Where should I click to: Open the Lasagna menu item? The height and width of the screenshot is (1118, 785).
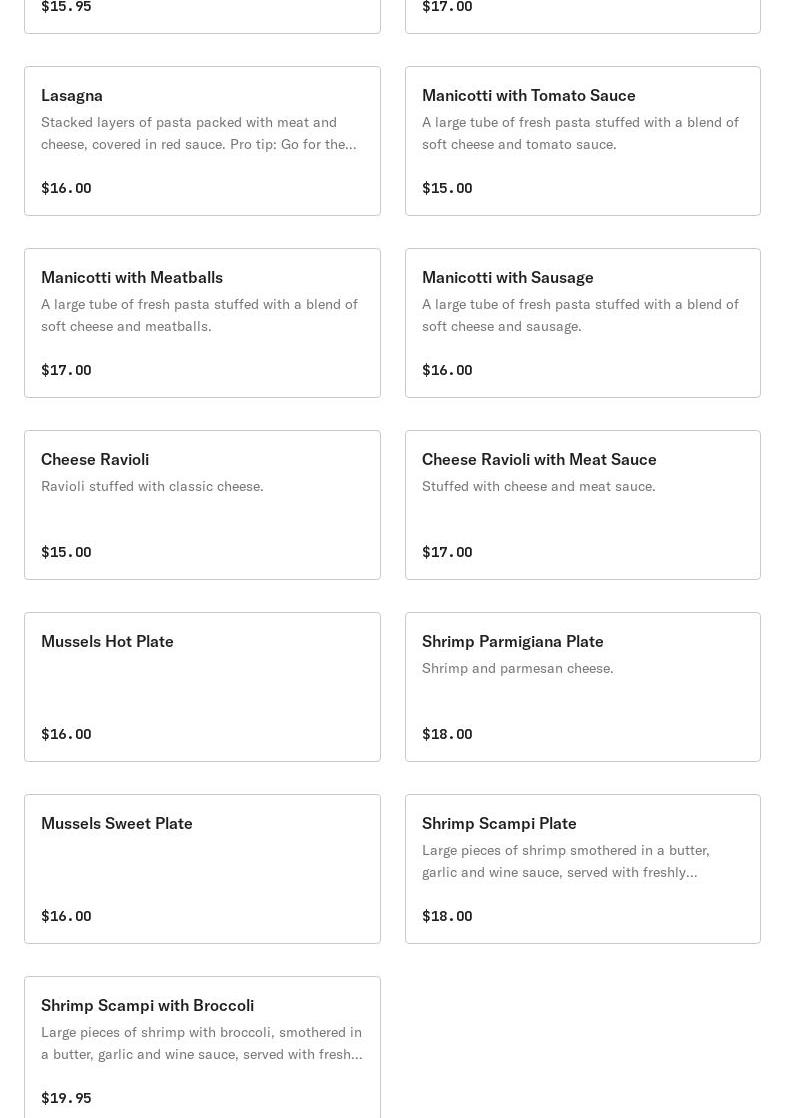202,141
